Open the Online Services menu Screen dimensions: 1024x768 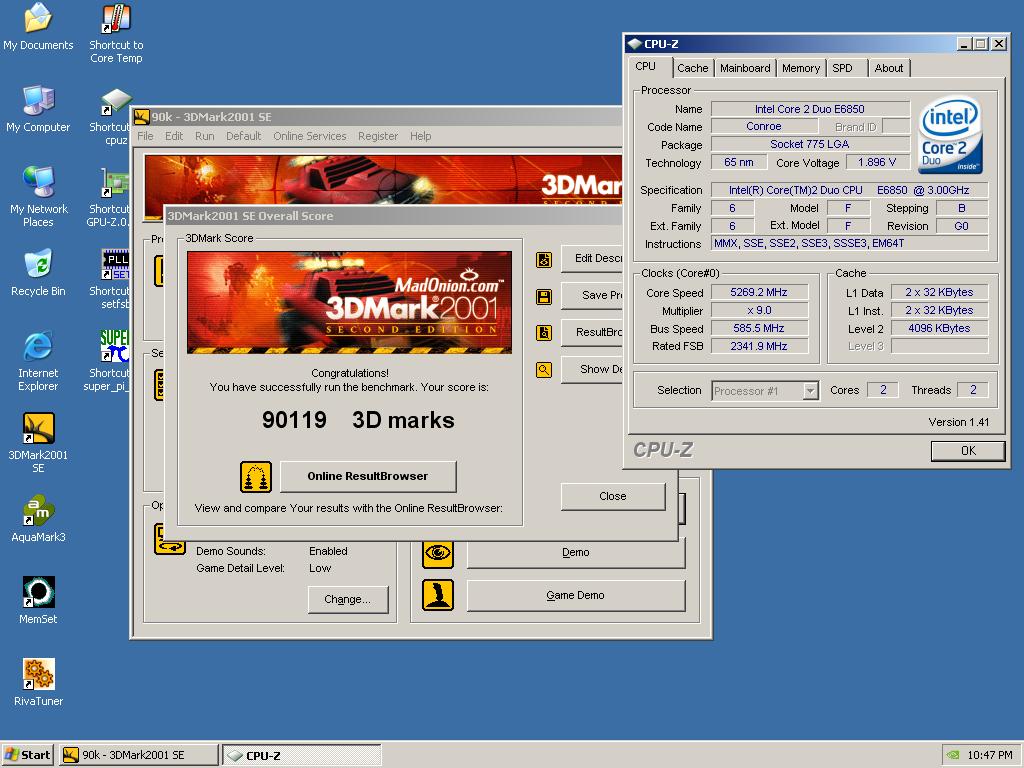310,136
